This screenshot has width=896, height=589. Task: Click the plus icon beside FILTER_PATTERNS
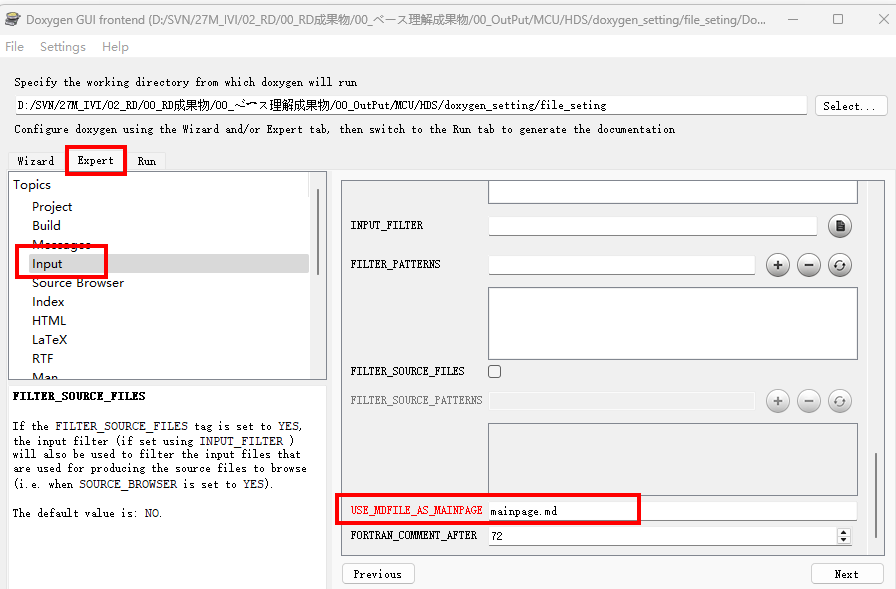pos(777,264)
